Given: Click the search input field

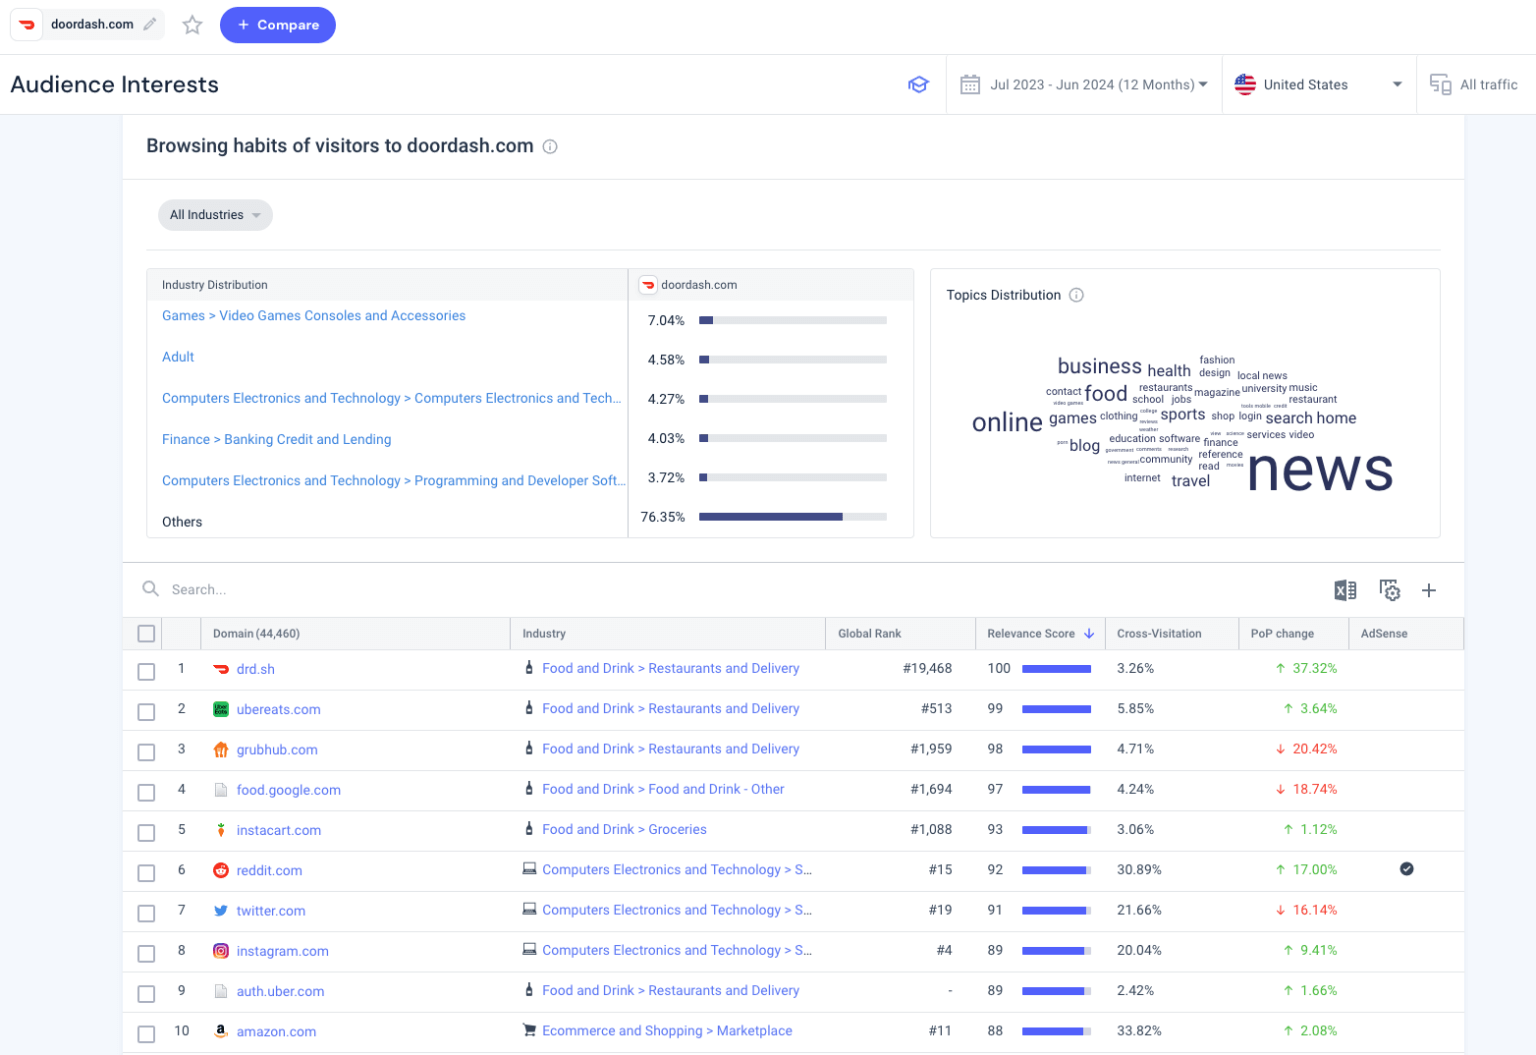Looking at the screenshot, I should [250, 589].
